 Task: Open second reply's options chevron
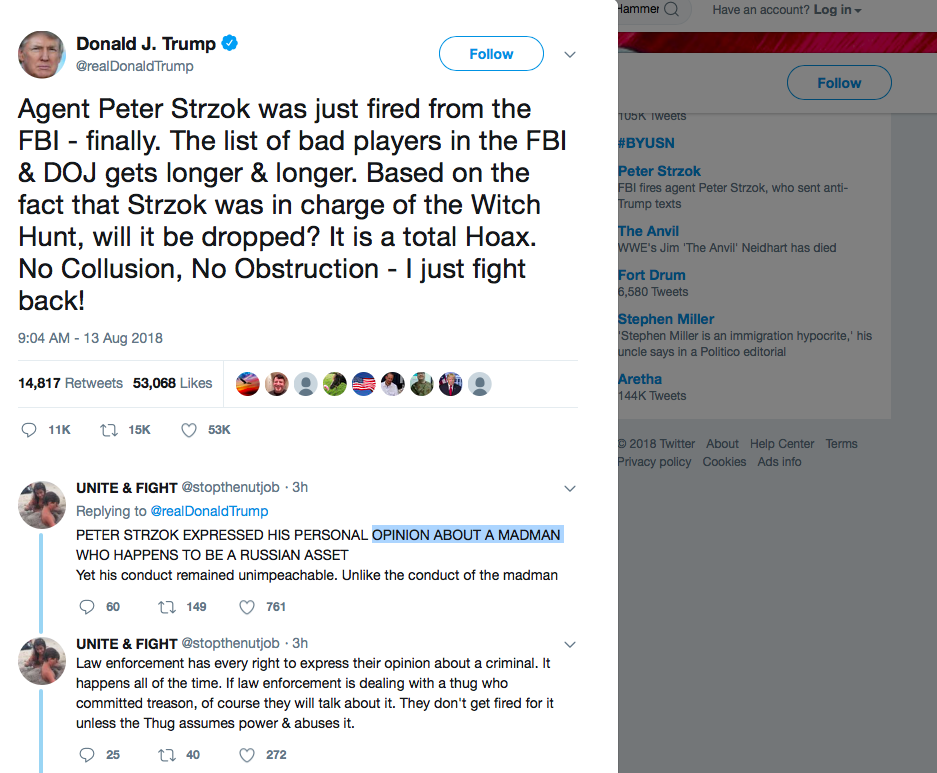coord(570,644)
